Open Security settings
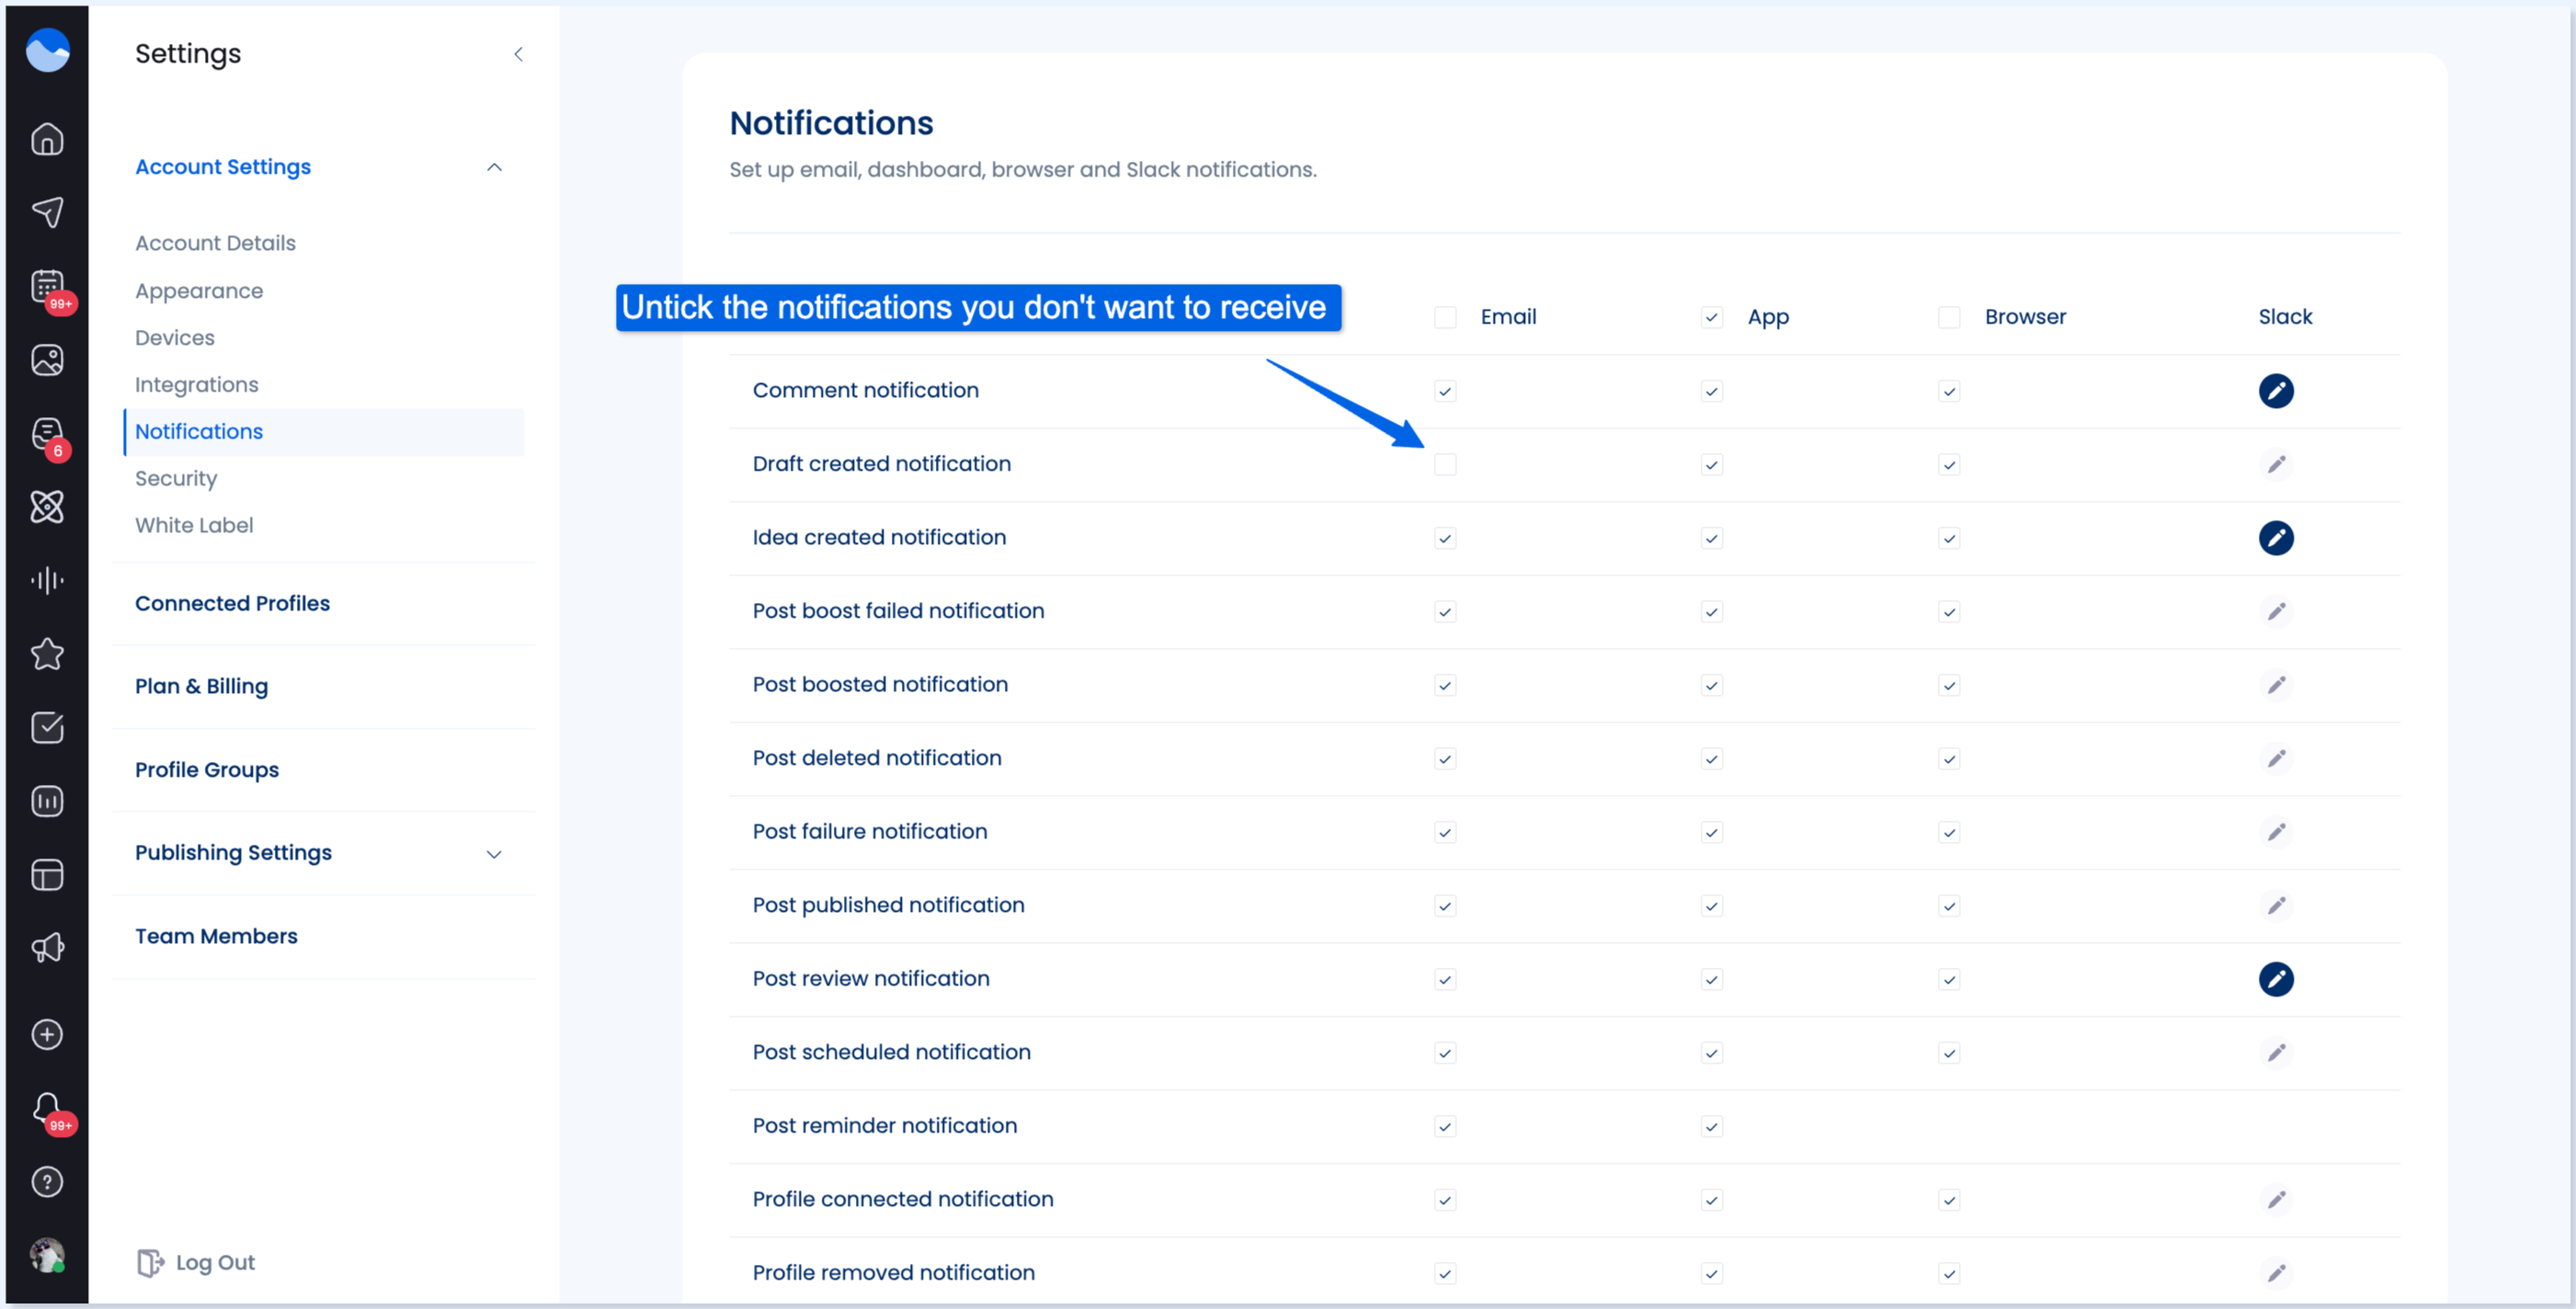 176,478
